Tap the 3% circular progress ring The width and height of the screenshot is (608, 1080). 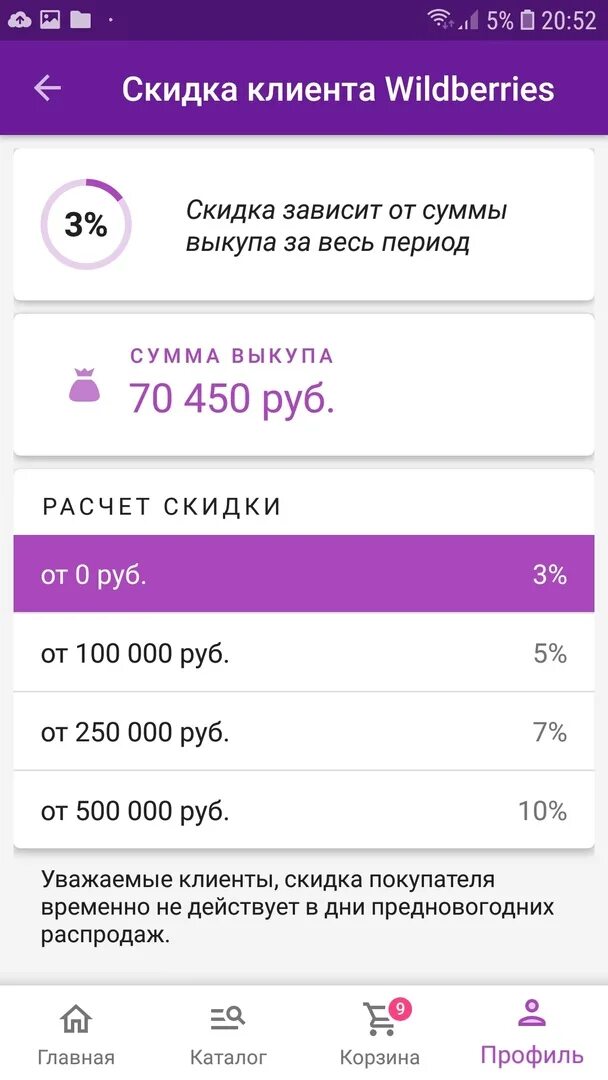[85, 225]
